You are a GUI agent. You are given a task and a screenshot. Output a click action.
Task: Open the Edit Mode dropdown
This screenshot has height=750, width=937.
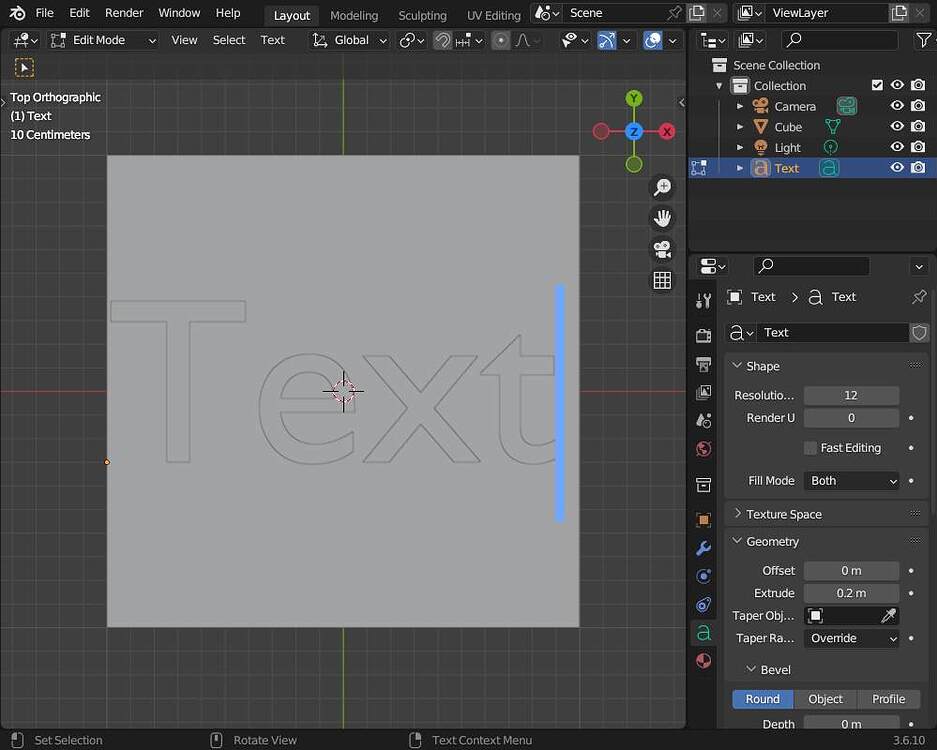[x=103, y=40]
